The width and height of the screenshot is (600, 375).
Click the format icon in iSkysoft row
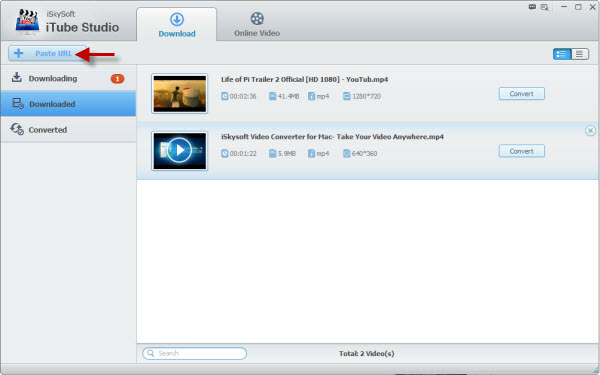point(311,153)
